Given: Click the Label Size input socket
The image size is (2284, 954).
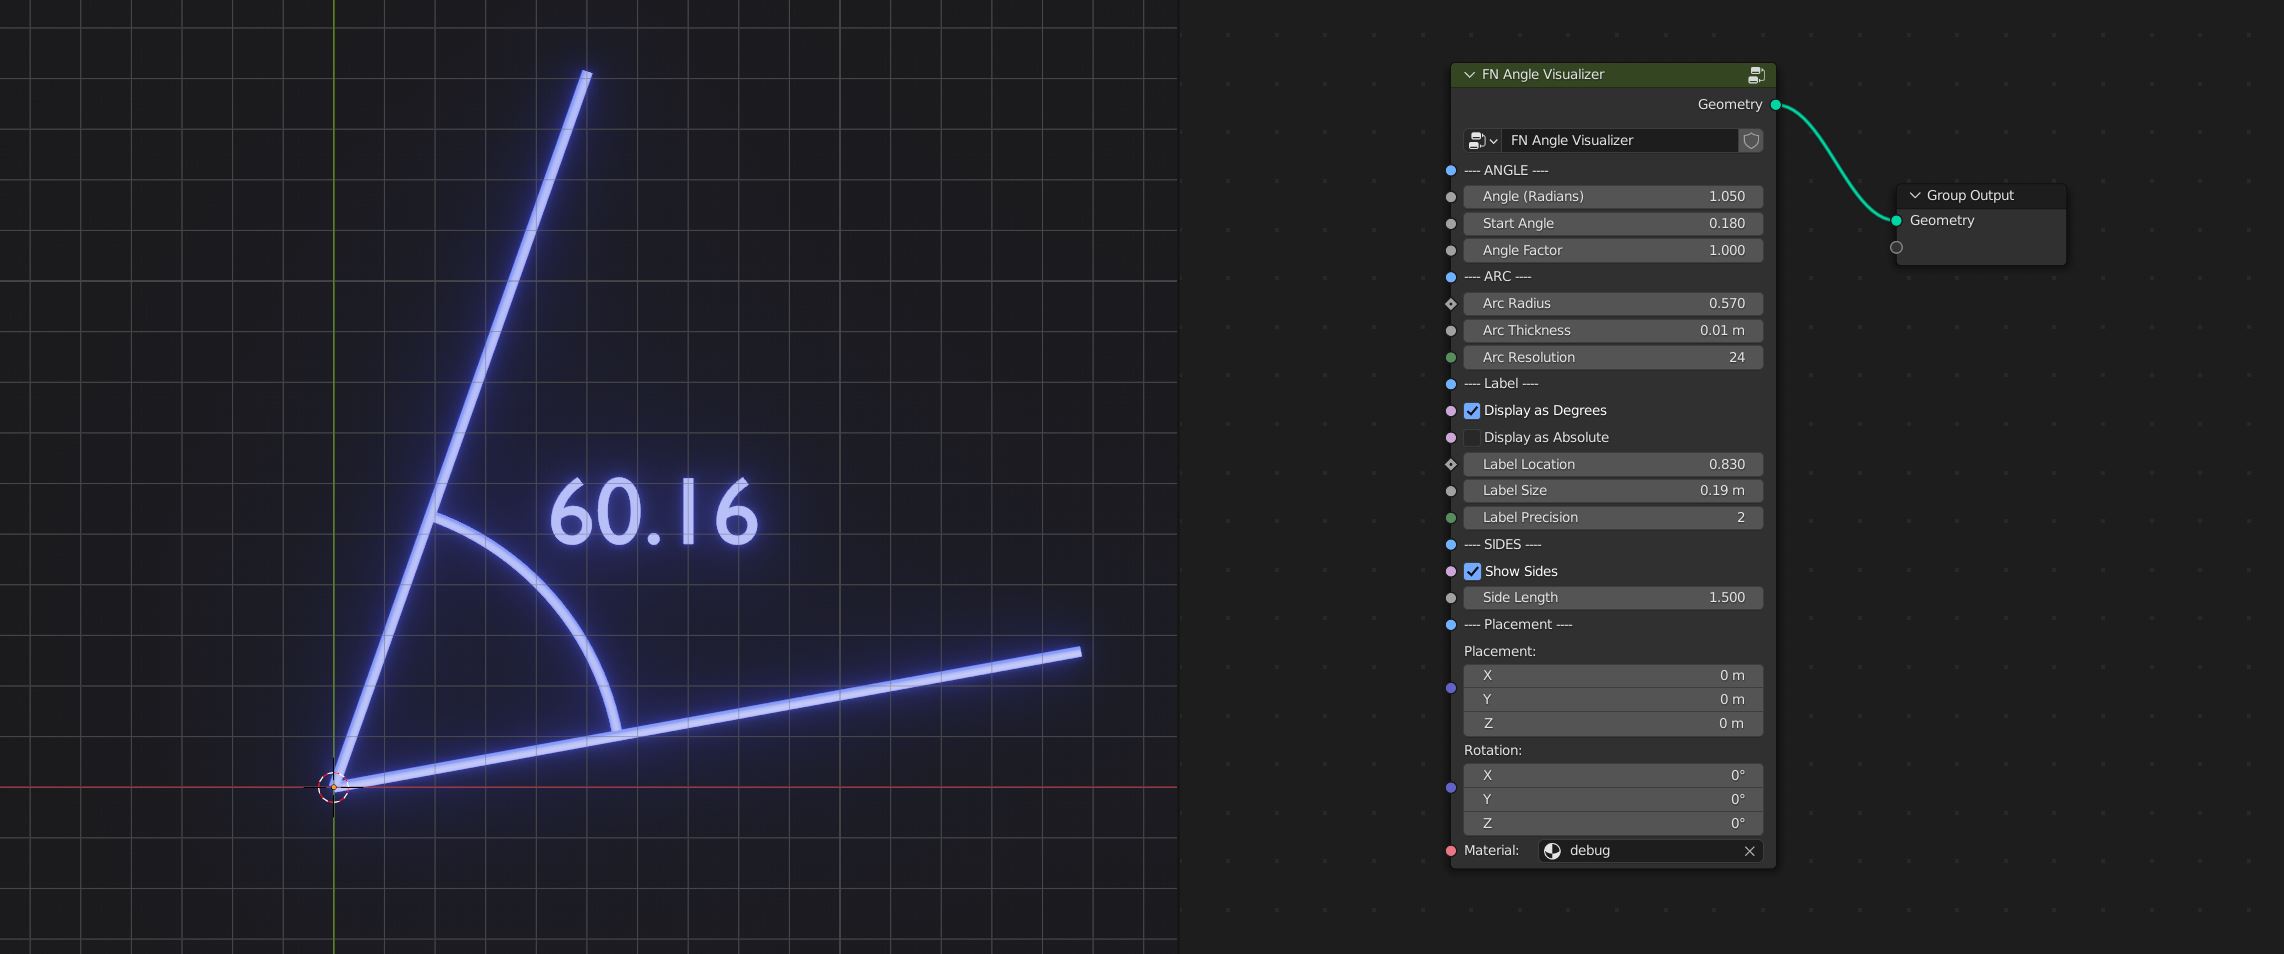Looking at the screenshot, I should tap(1451, 491).
